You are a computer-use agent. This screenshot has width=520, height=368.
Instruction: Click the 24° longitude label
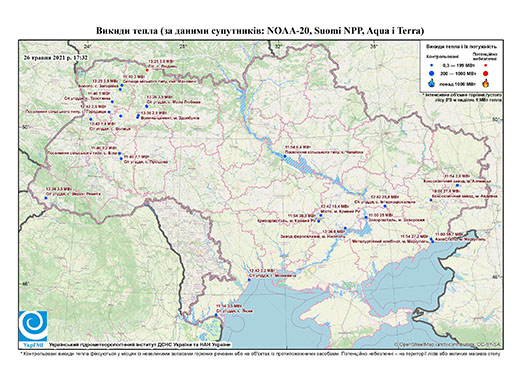coord(87,46)
